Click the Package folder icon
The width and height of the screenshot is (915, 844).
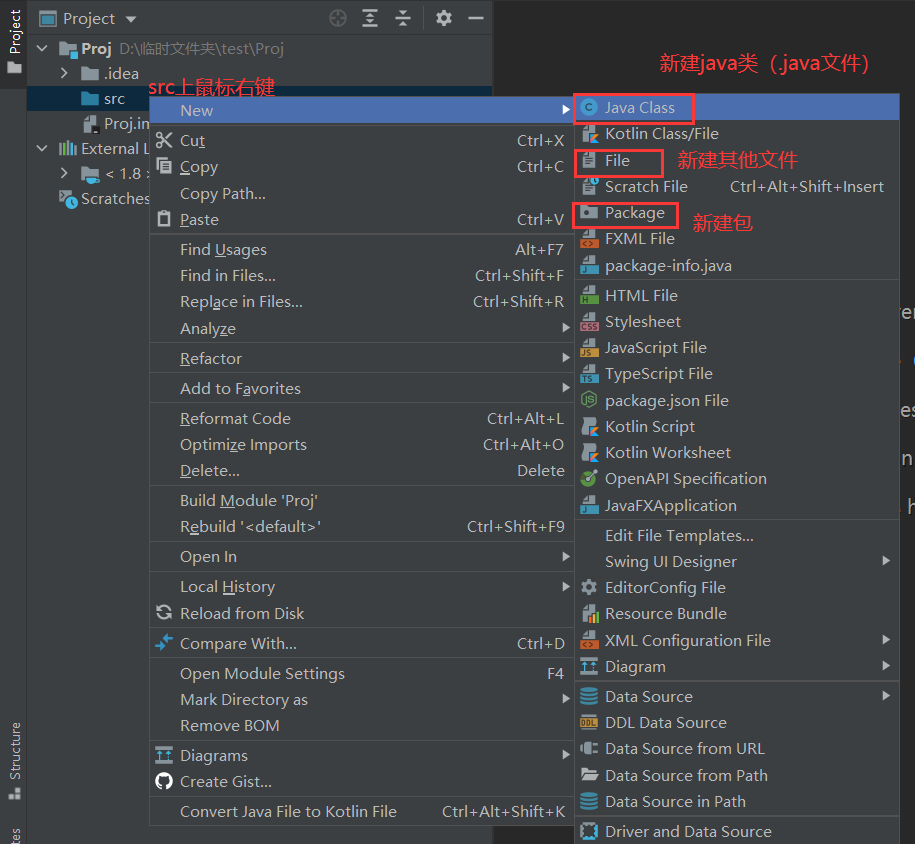pyautogui.click(x=589, y=212)
